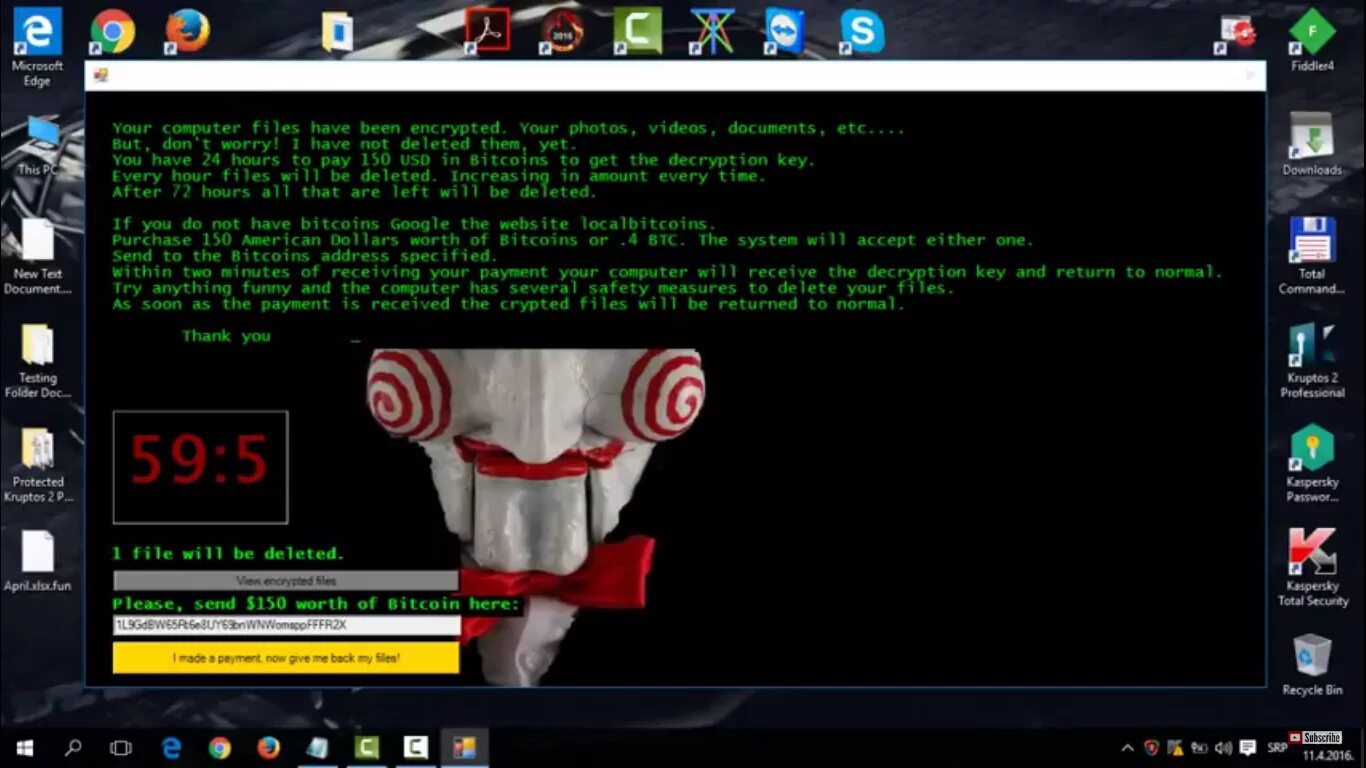Open the Fiddler4 desktop shortcut
This screenshot has width=1366, height=768.
click(1312, 40)
